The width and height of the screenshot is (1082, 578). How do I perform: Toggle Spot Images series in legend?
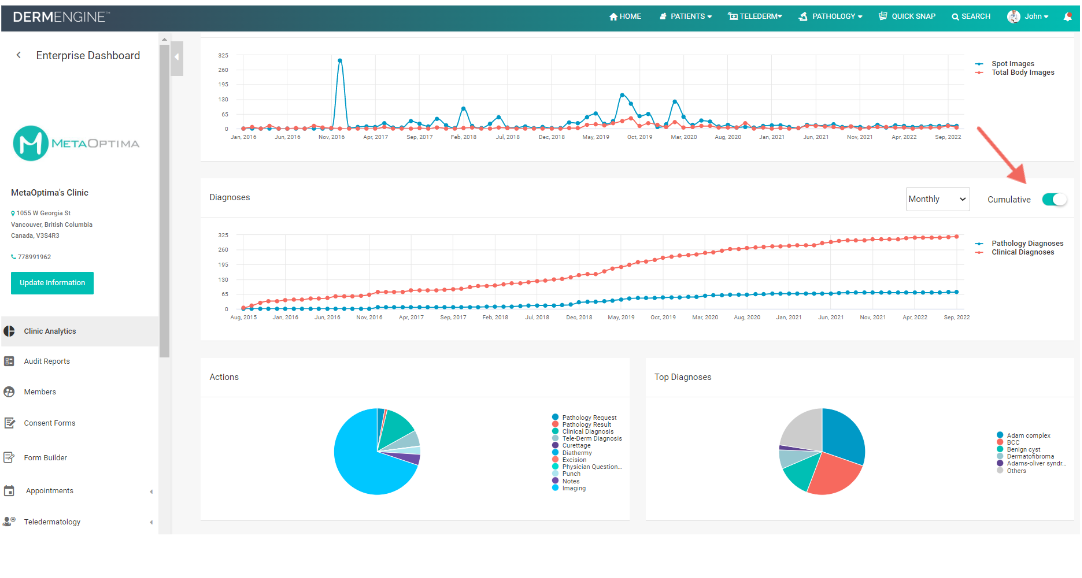pyautogui.click(x=1014, y=63)
